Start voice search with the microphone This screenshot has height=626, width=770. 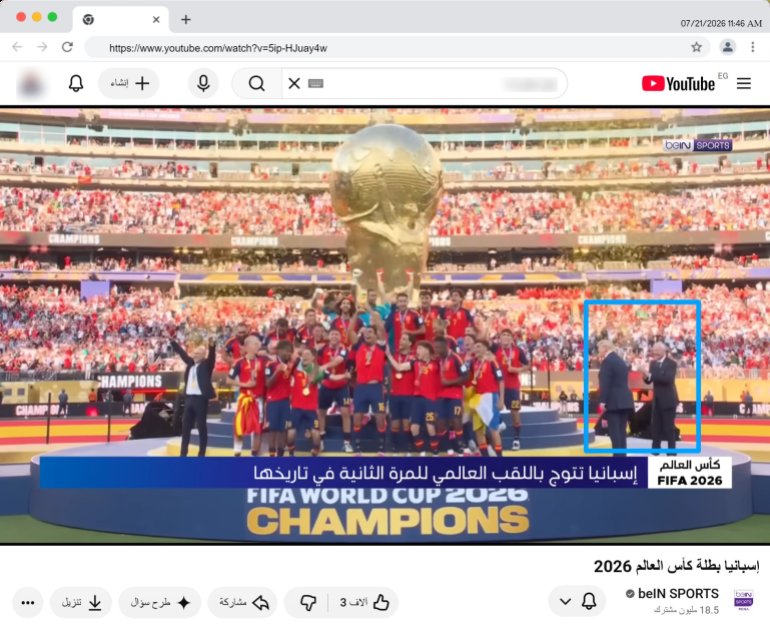(x=203, y=83)
